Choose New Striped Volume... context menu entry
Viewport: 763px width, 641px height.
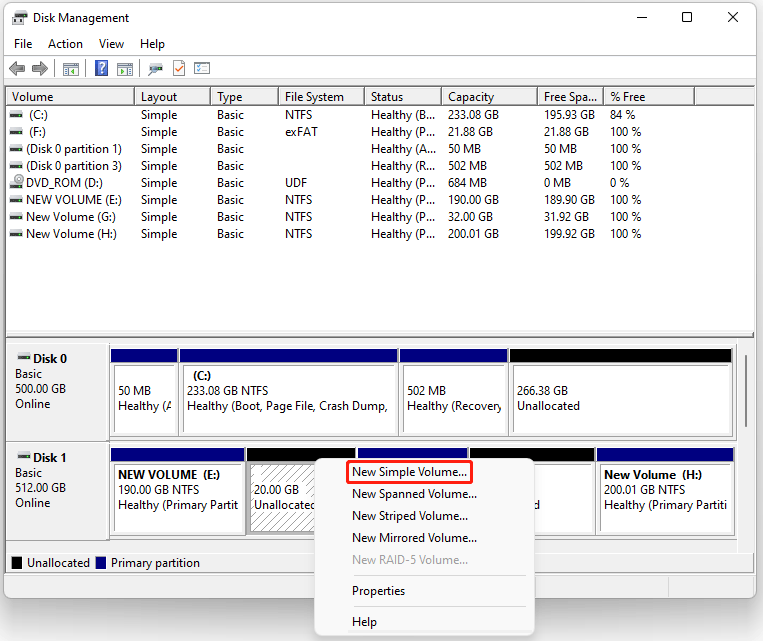point(410,516)
